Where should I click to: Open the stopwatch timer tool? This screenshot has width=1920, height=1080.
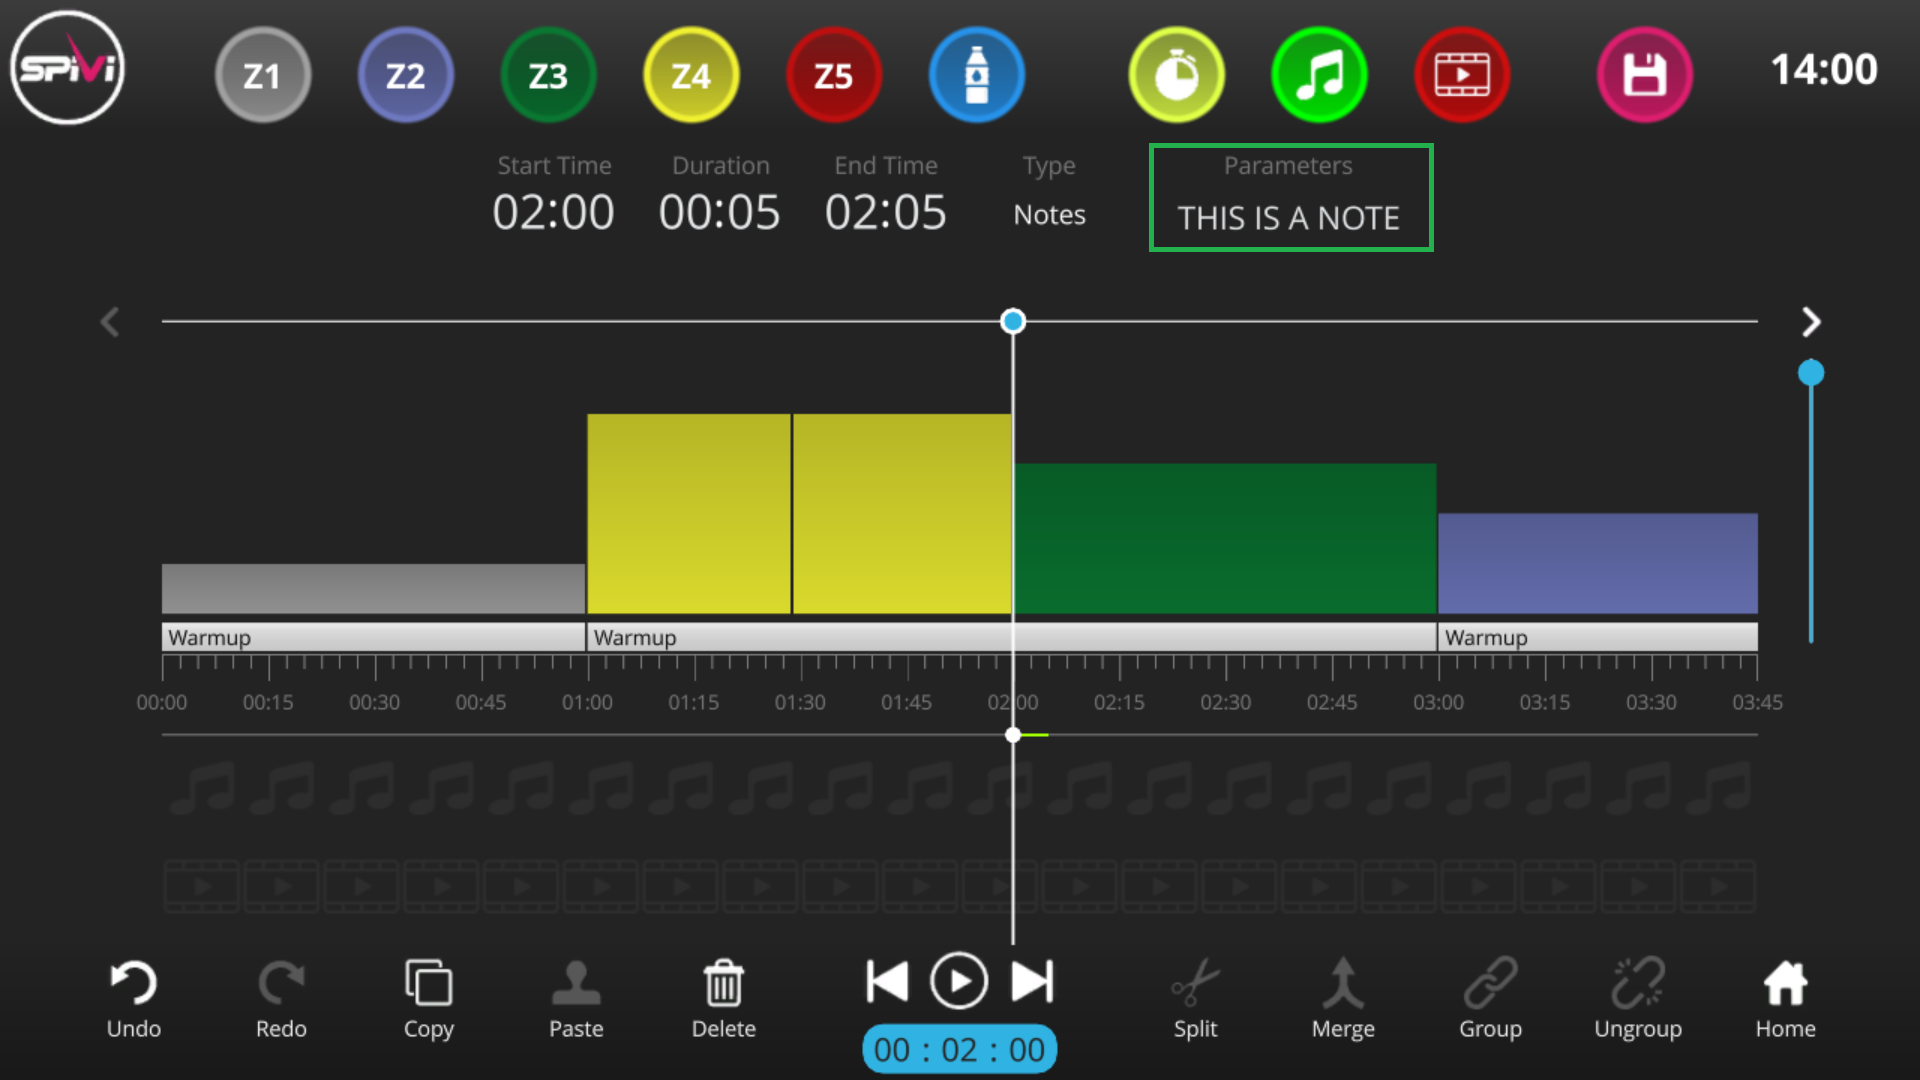tap(1177, 75)
